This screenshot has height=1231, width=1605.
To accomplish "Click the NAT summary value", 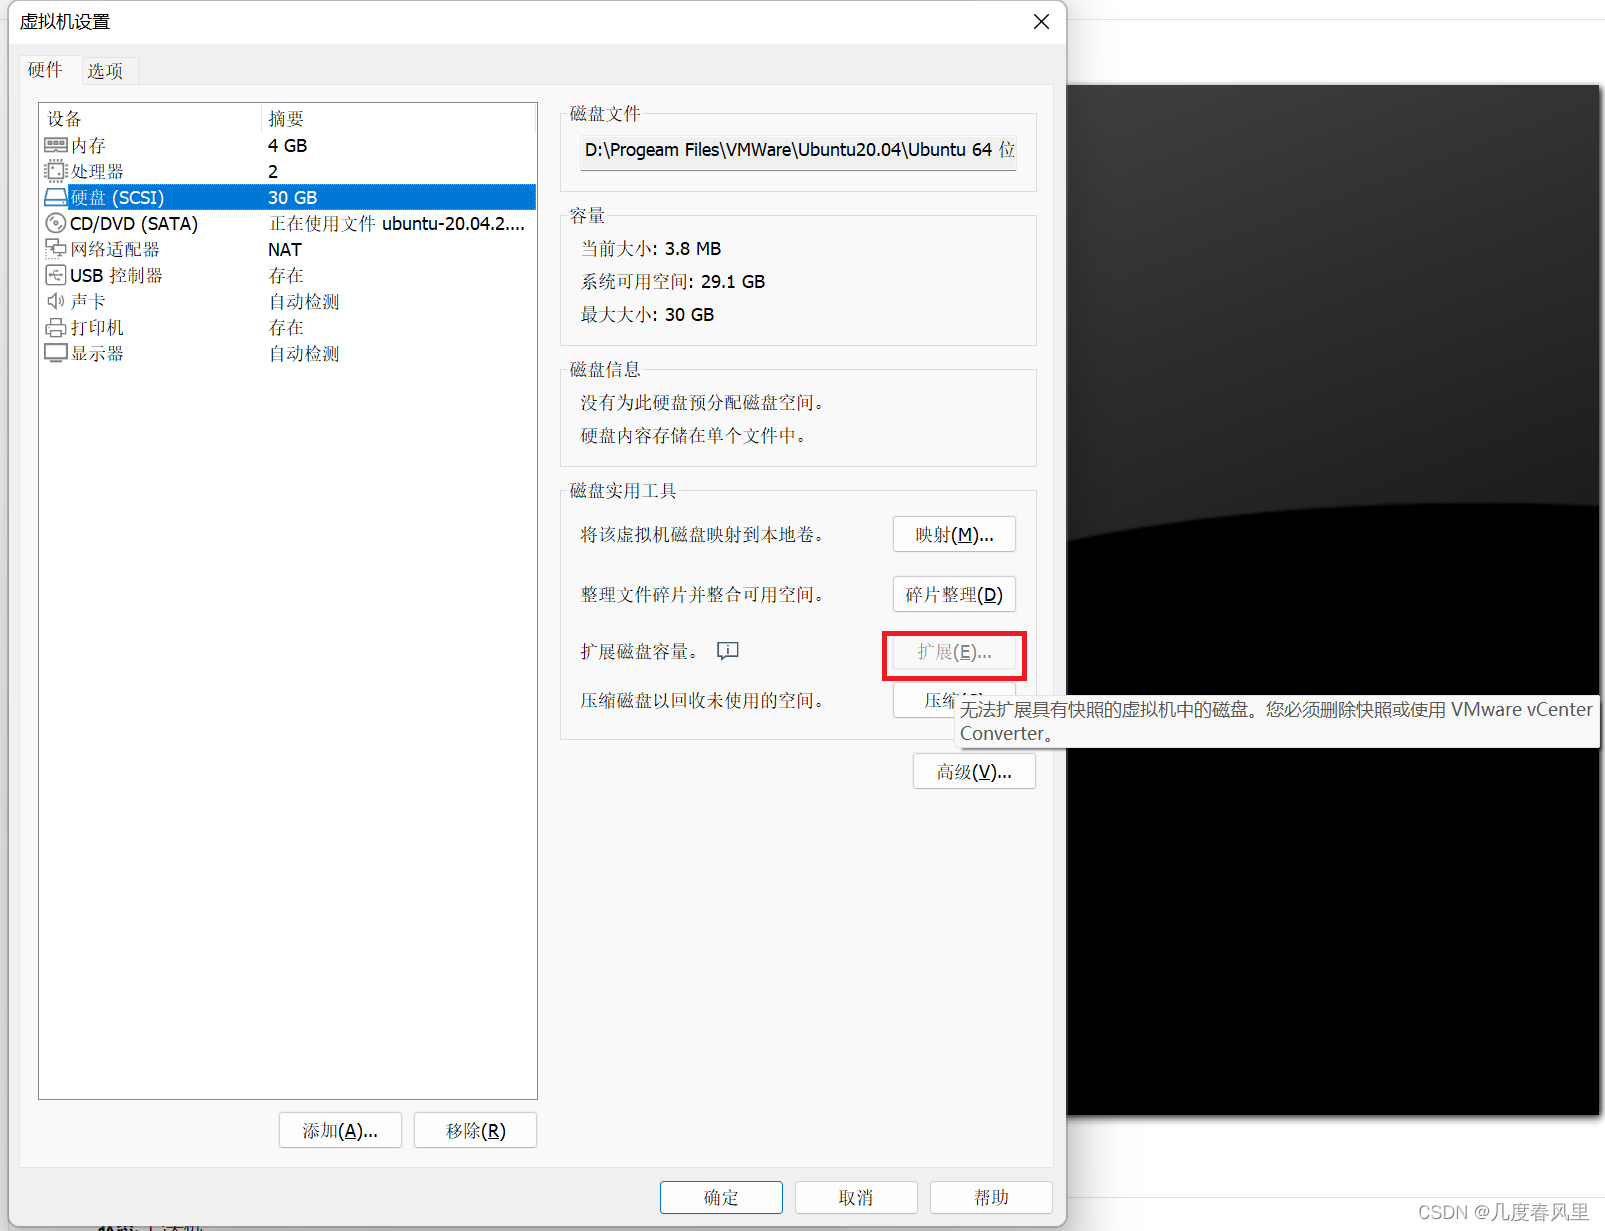I will pos(285,250).
